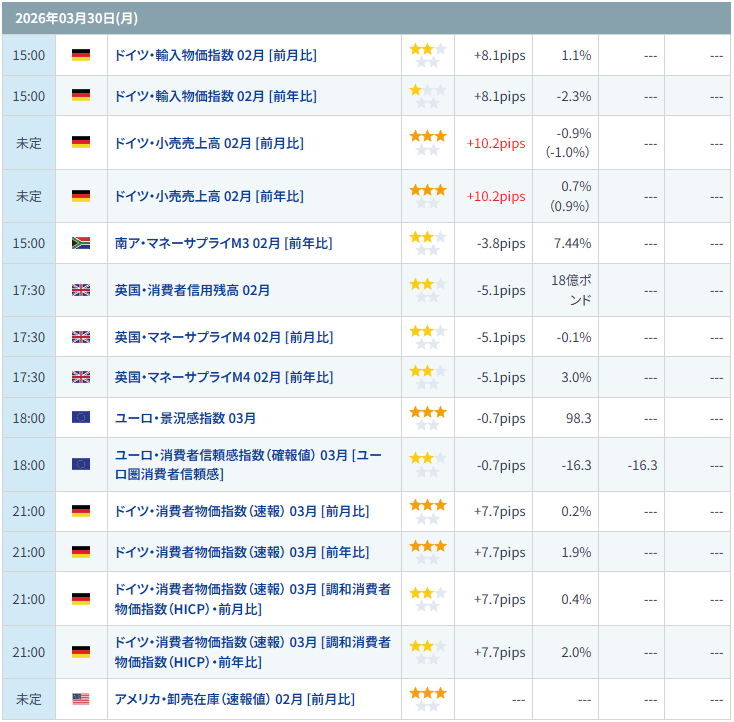Click red +10.2pips in 小売売上高 [前月比] row
734x722 pixels.
[x=495, y=143]
